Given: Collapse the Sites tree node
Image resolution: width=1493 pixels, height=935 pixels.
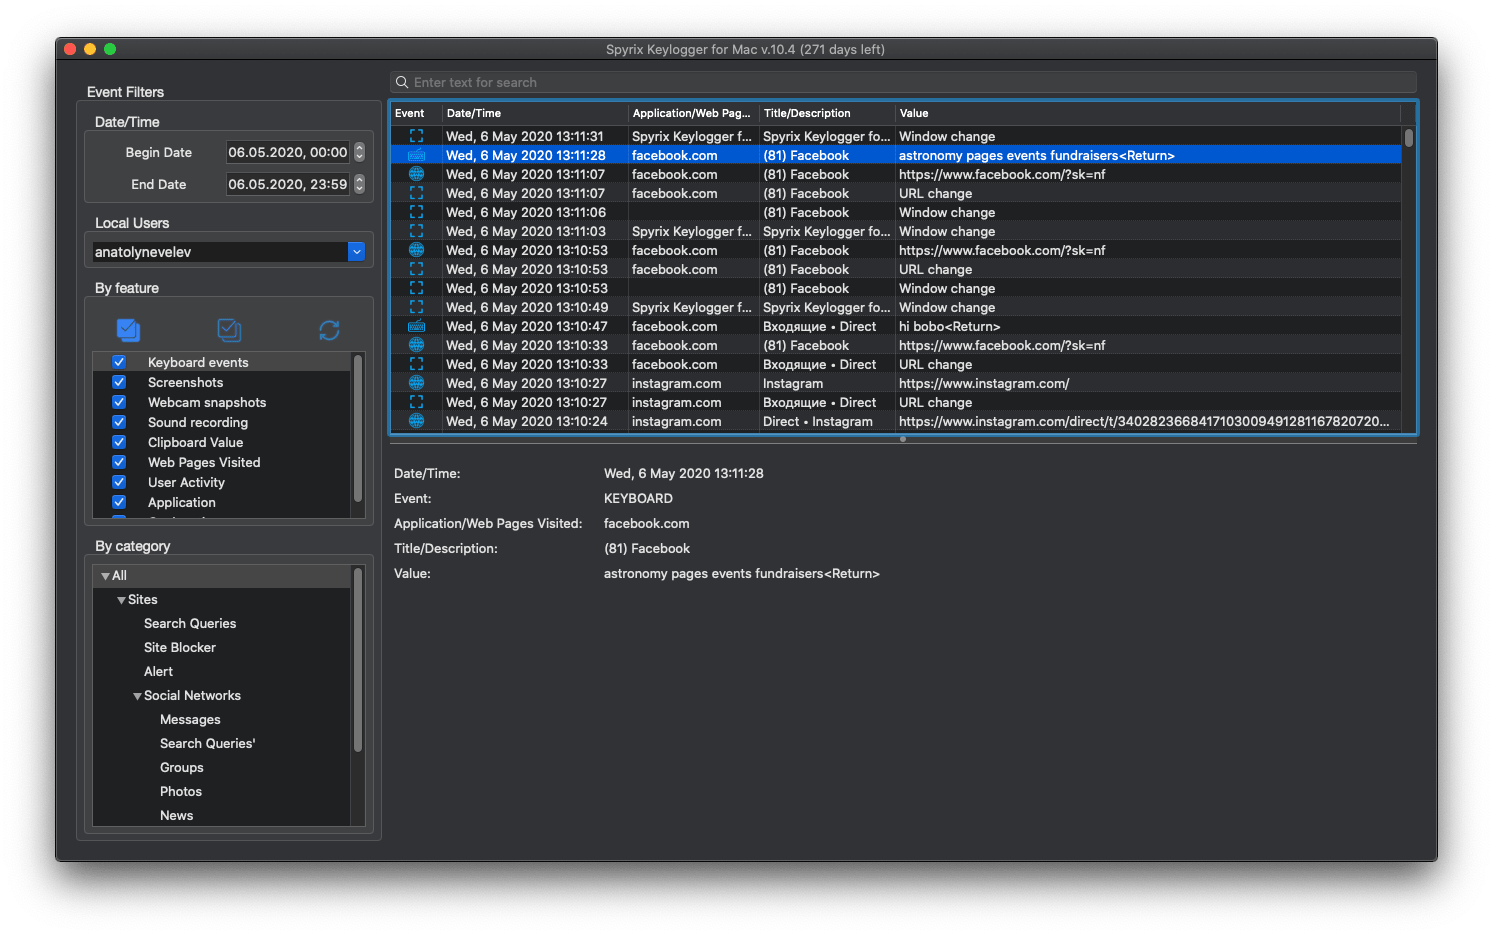Looking at the screenshot, I should tap(121, 600).
